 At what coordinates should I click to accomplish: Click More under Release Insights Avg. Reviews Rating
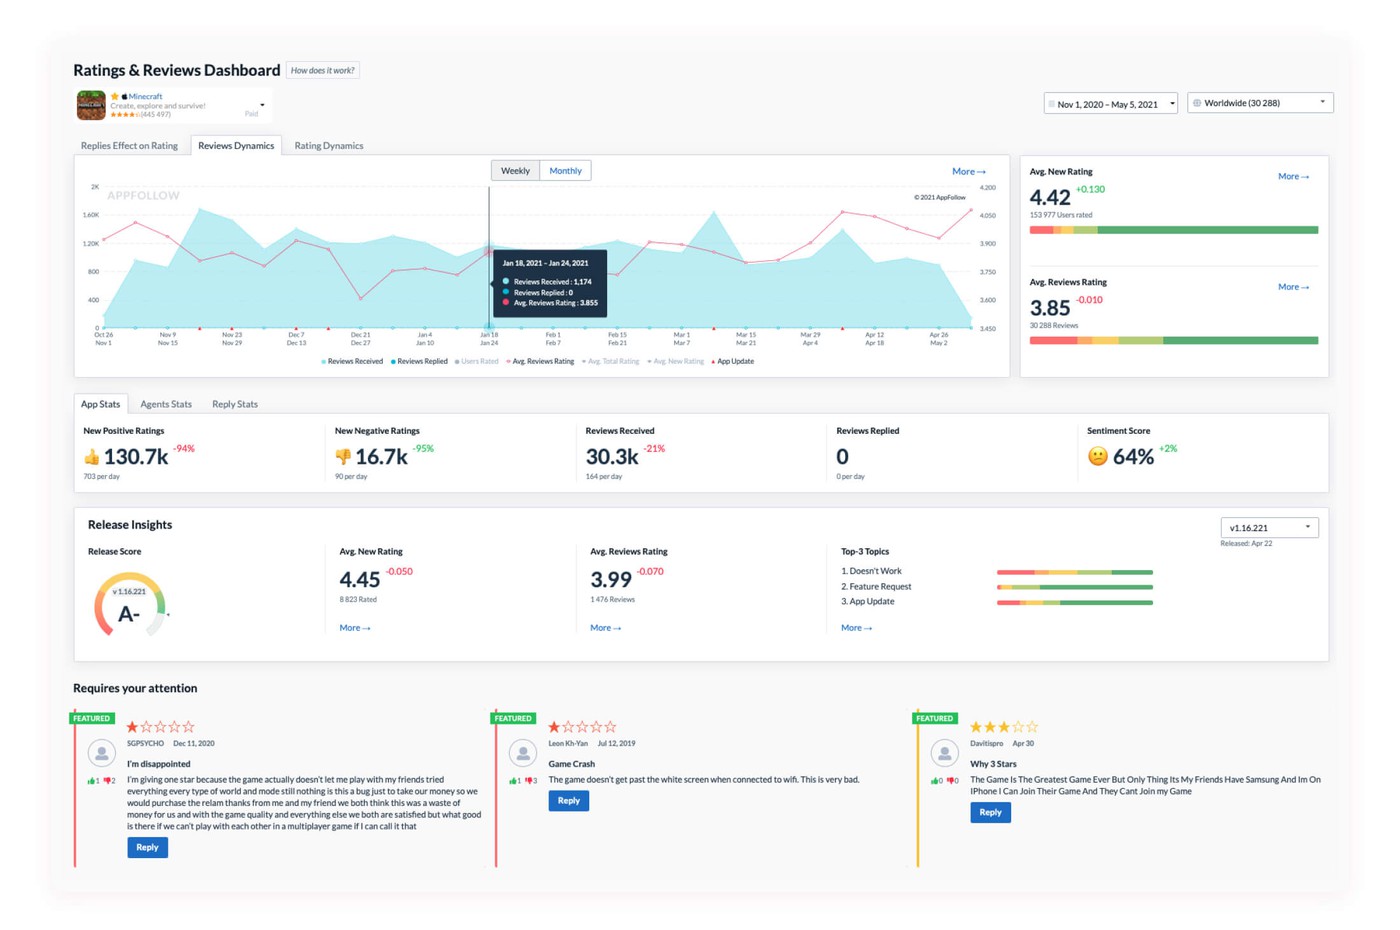(606, 628)
